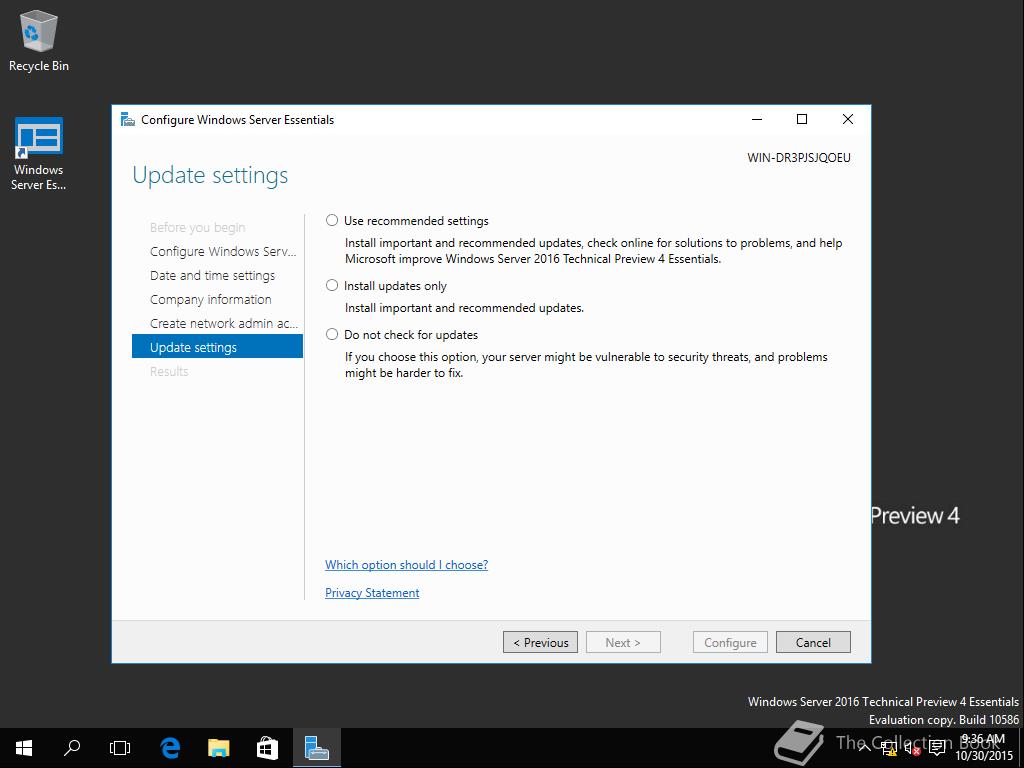Select Install updates only option

click(x=386, y=285)
